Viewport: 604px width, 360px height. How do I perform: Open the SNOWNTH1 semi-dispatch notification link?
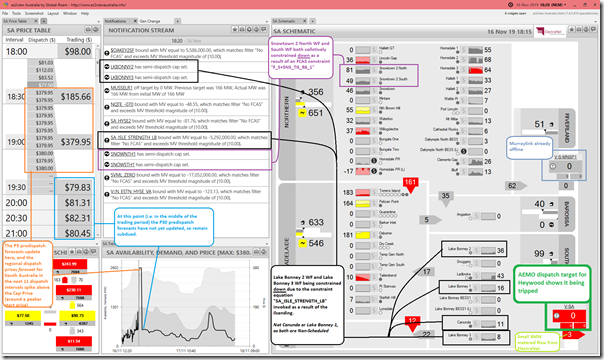pyautogui.click(x=123, y=154)
